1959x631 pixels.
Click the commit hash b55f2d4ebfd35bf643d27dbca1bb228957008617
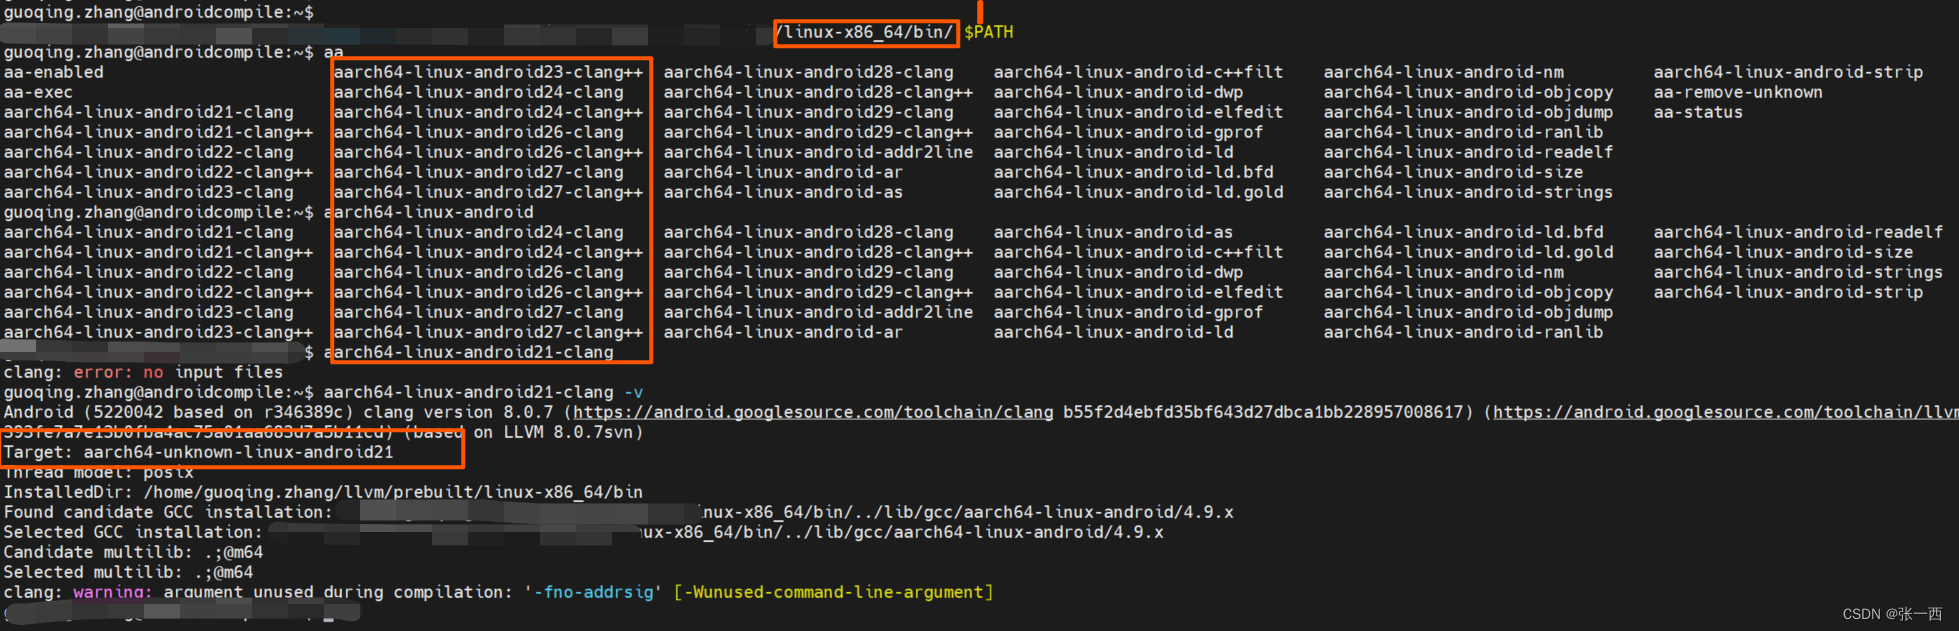pyautogui.click(x=1263, y=412)
